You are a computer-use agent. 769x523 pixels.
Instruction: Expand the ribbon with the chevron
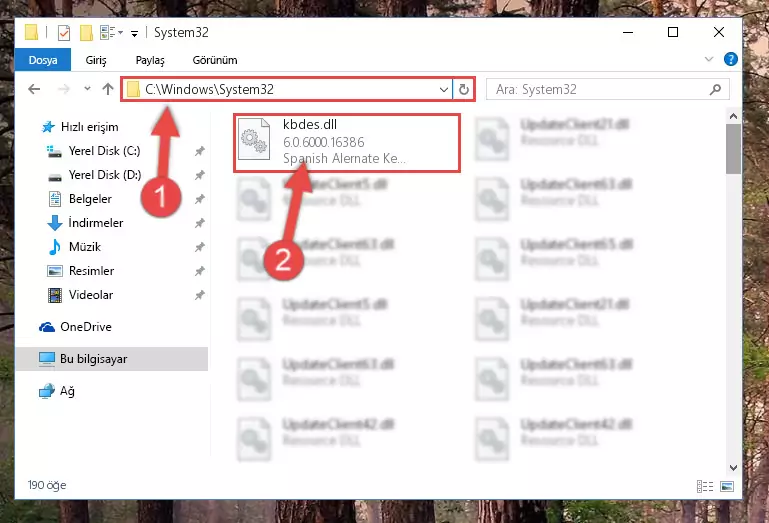pyautogui.click(x=708, y=59)
